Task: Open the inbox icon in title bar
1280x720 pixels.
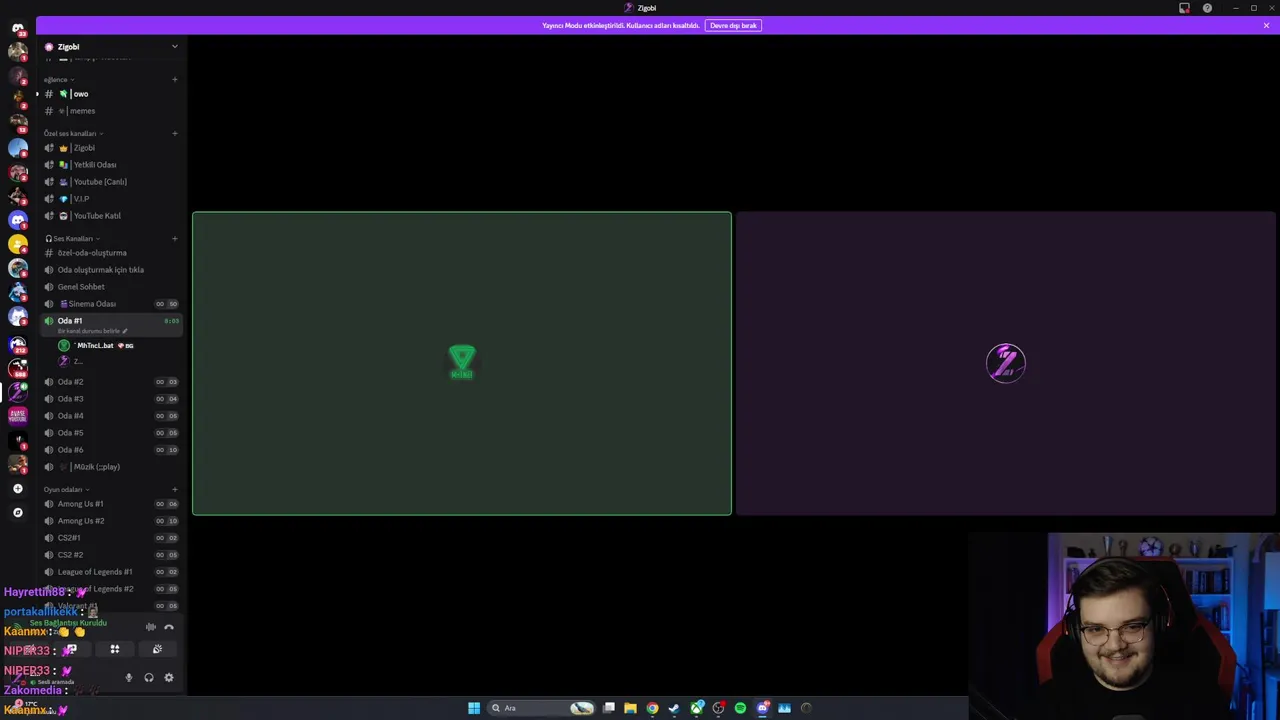Action: [1184, 8]
